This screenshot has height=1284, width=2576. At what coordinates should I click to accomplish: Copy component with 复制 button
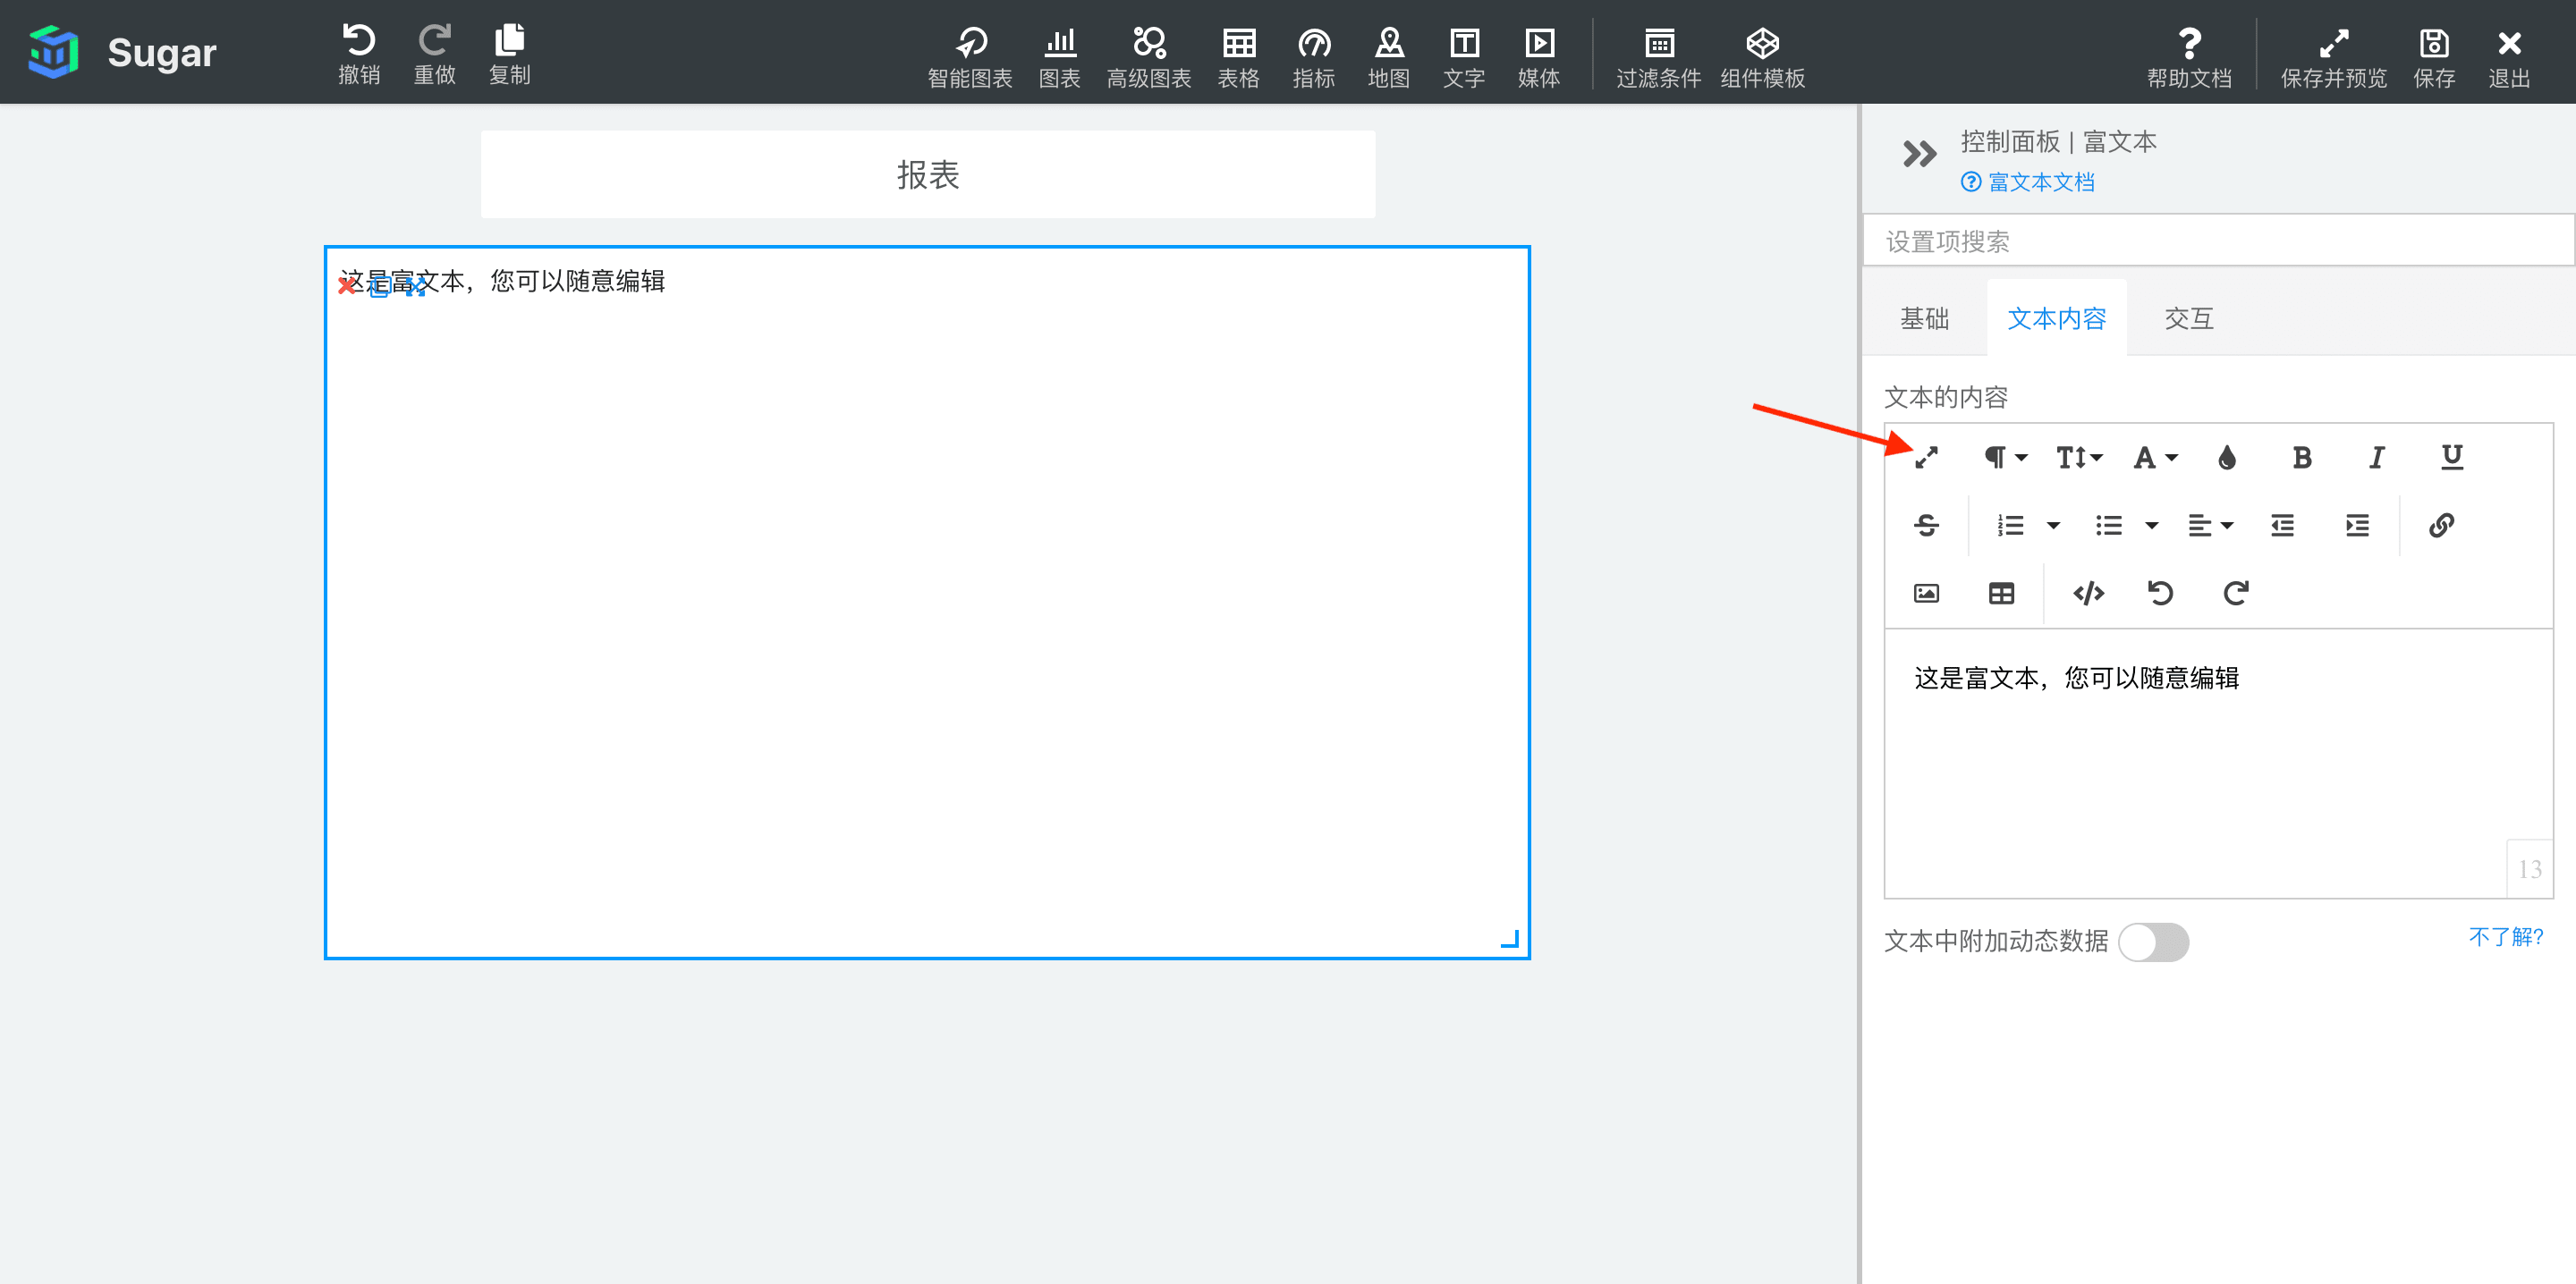[509, 54]
